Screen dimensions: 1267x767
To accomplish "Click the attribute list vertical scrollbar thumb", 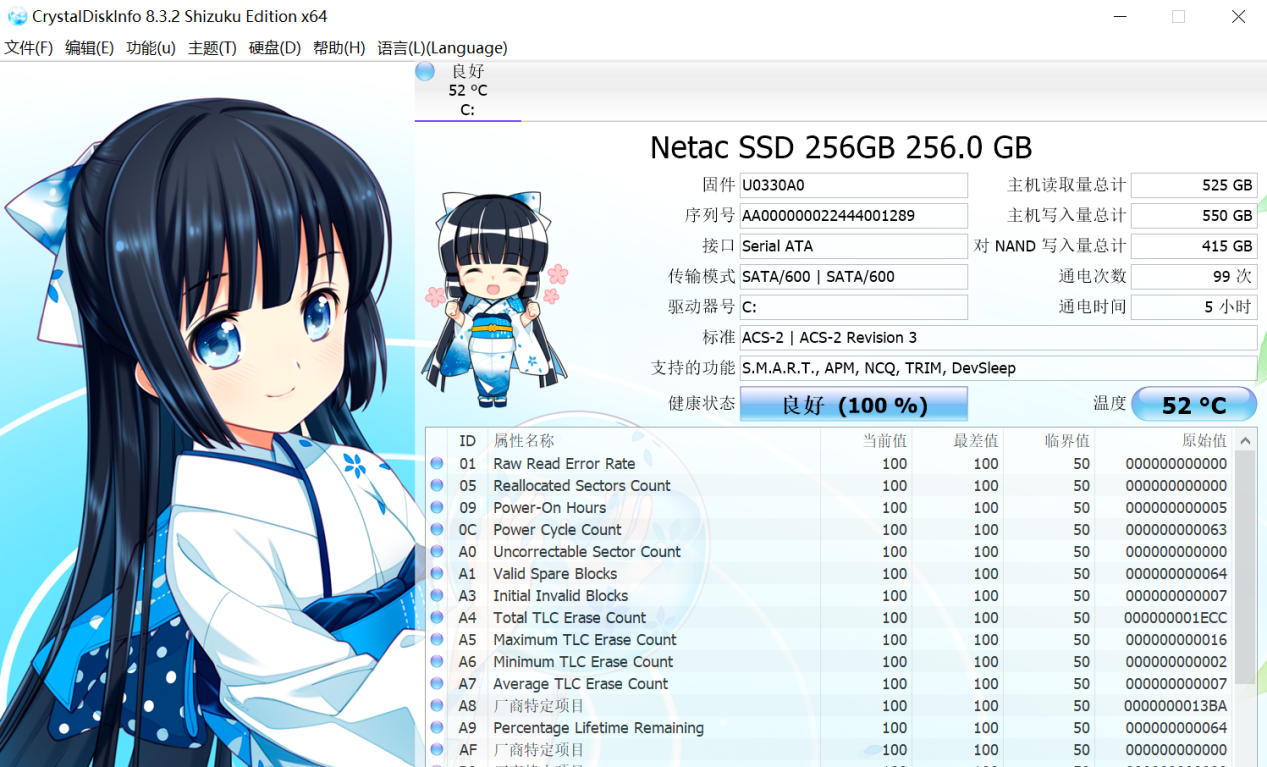I will pyautogui.click(x=1245, y=567).
